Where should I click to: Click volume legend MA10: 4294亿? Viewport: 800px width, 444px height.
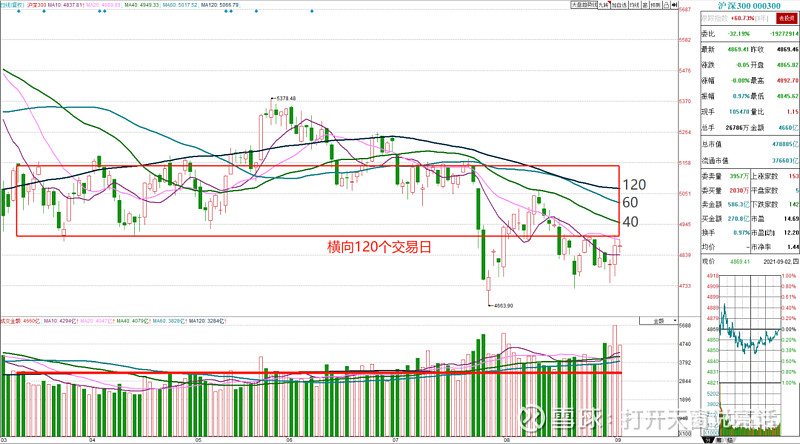pyautogui.click(x=61, y=321)
